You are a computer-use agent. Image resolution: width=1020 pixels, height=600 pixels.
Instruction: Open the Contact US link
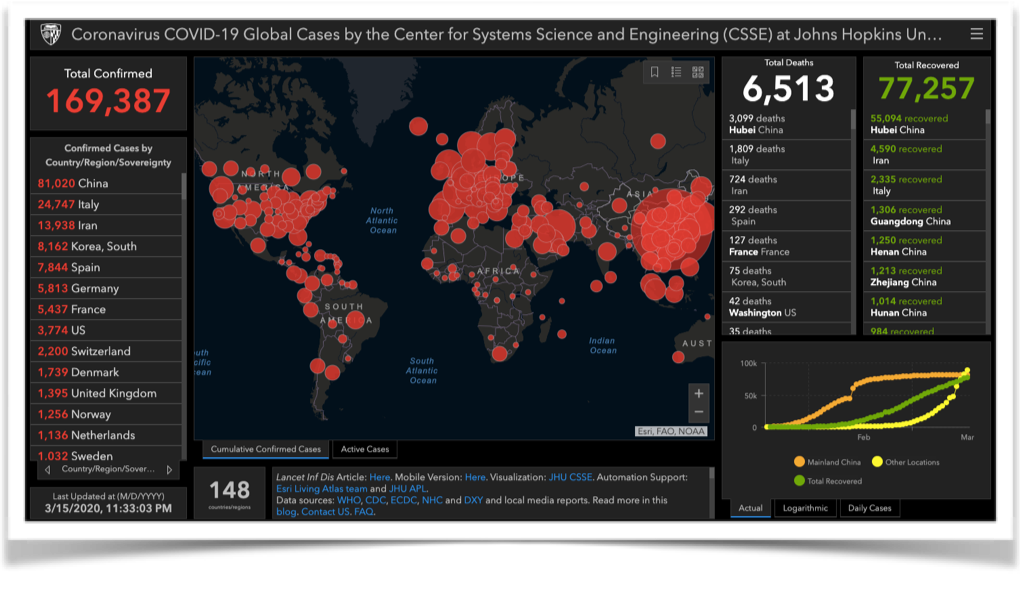pyautogui.click(x=325, y=512)
